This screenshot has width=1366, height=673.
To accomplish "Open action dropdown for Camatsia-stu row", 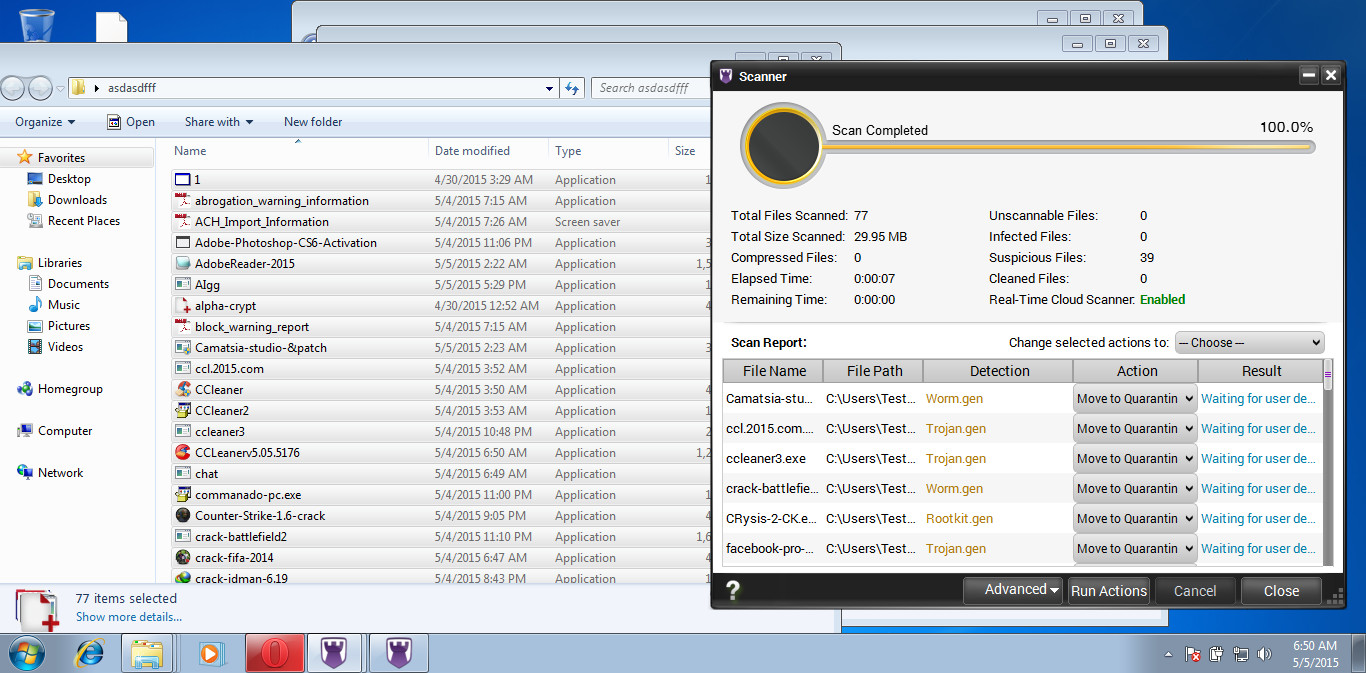I will pos(1136,398).
